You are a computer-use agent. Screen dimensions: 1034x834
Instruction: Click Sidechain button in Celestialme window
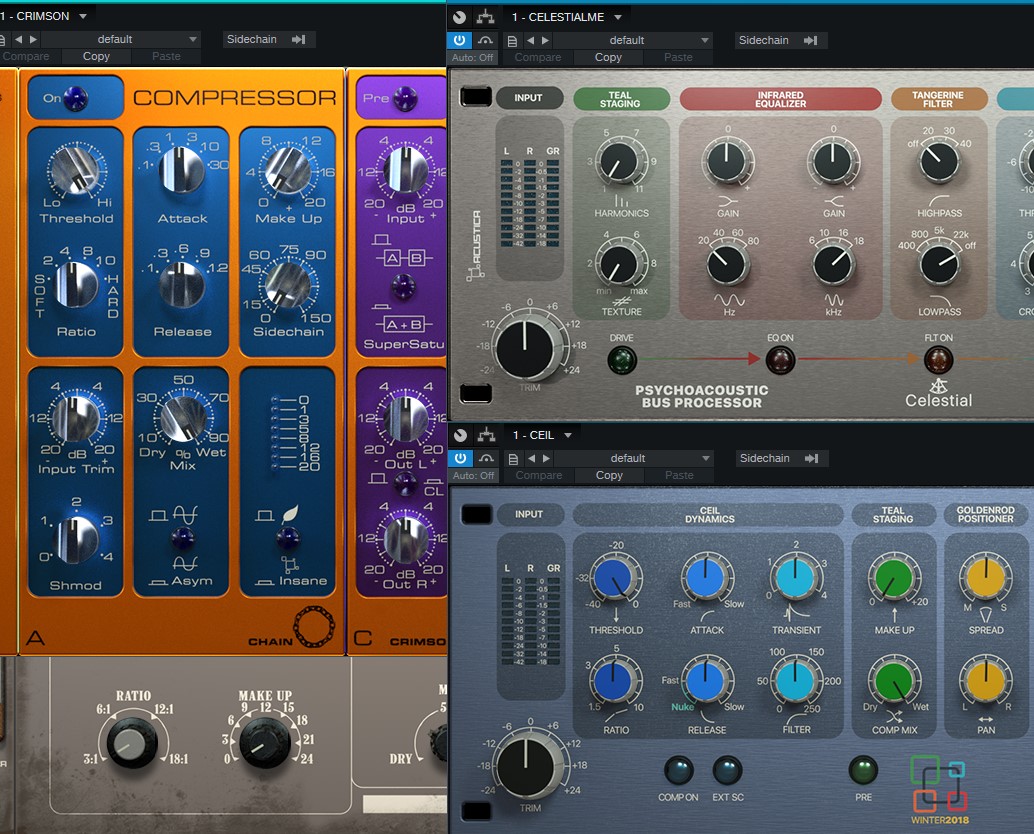click(780, 40)
